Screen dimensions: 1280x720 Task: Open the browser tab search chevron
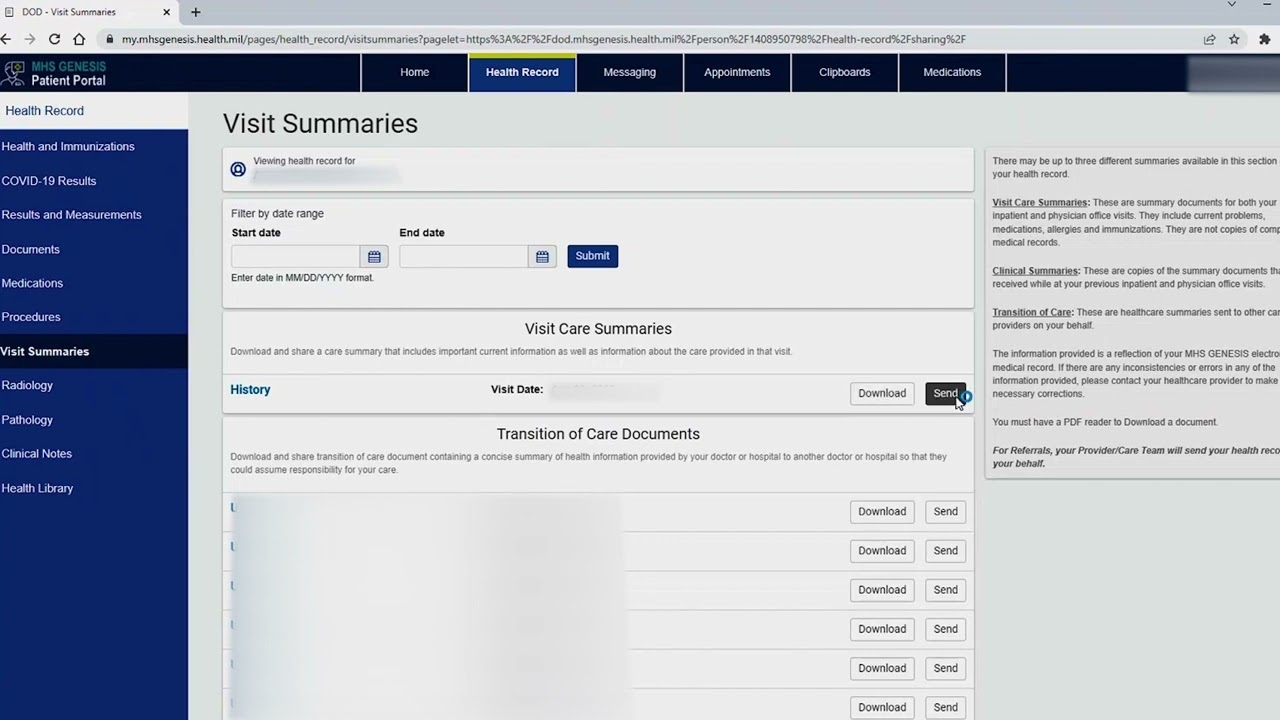click(x=1231, y=5)
